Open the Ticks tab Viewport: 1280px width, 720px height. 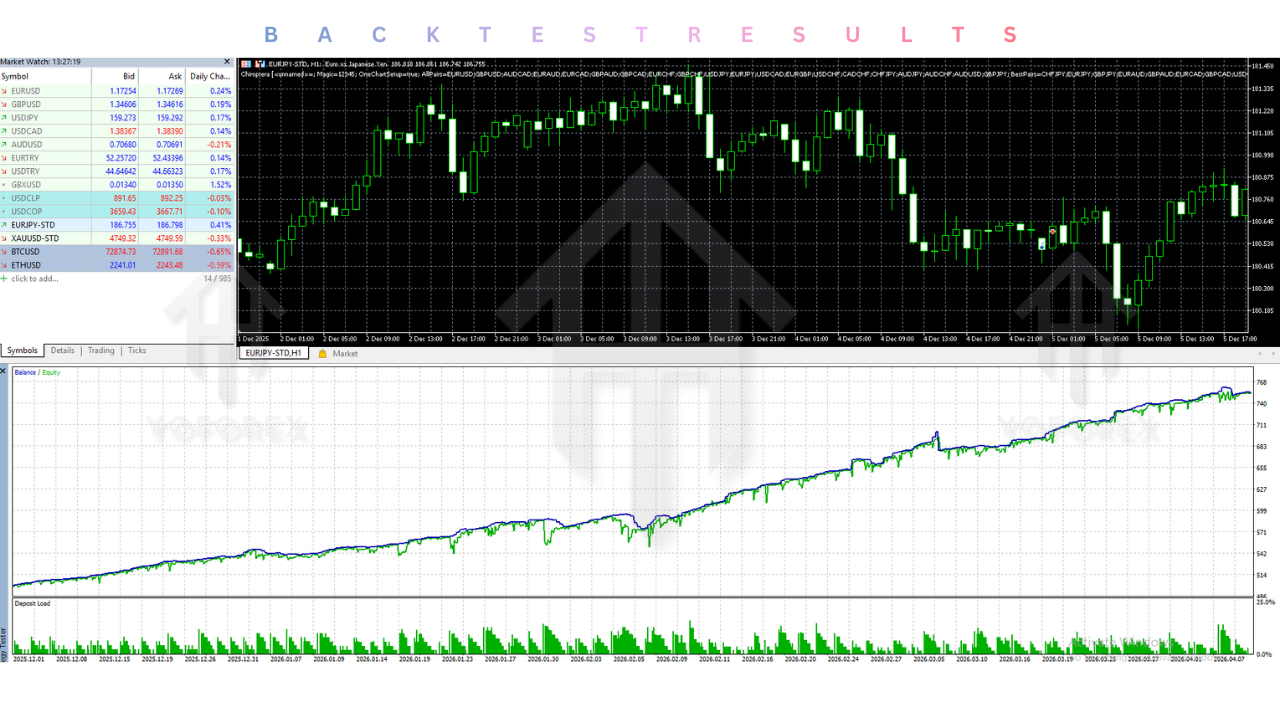tap(137, 351)
